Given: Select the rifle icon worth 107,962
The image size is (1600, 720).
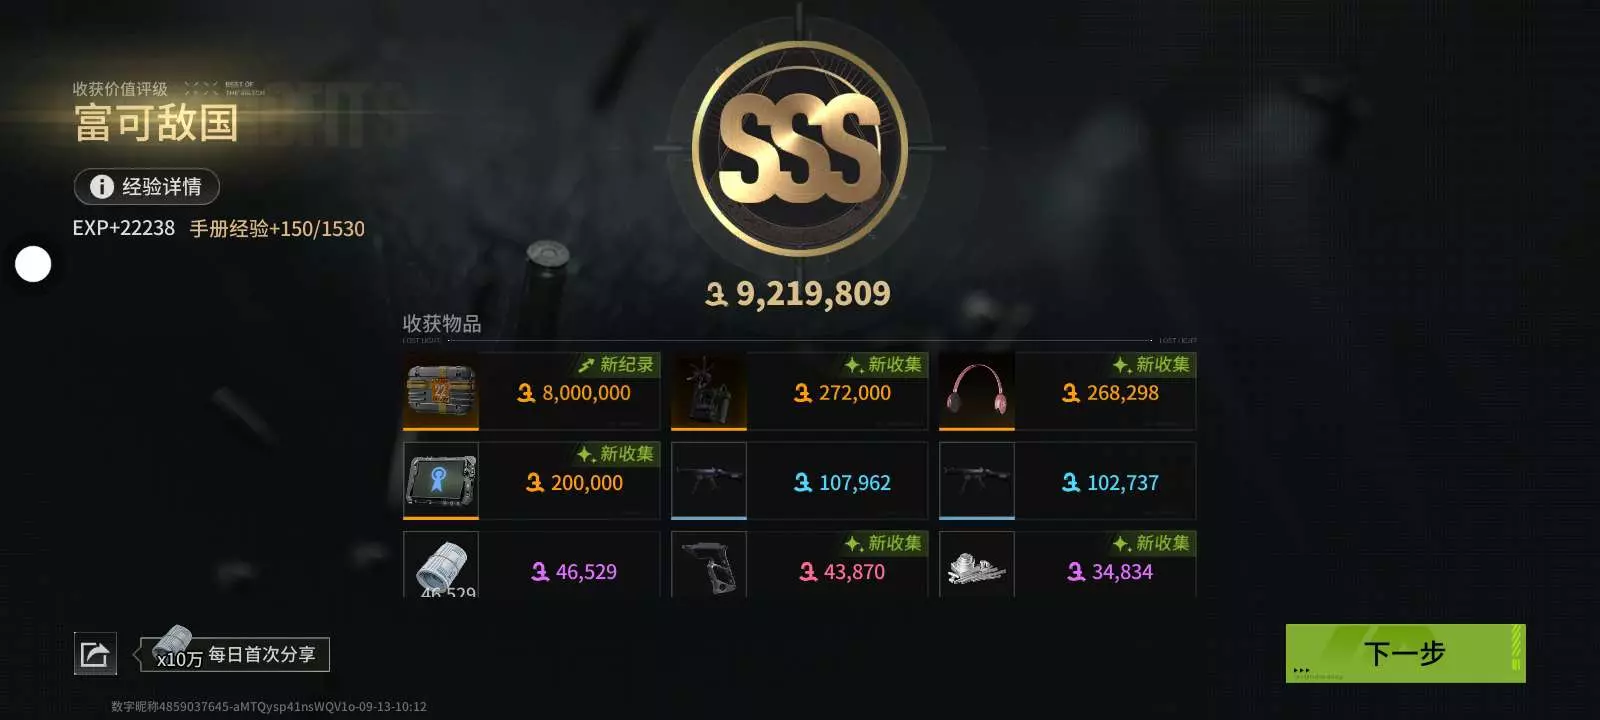Looking at the screenshot, I should tap(709, 481).
